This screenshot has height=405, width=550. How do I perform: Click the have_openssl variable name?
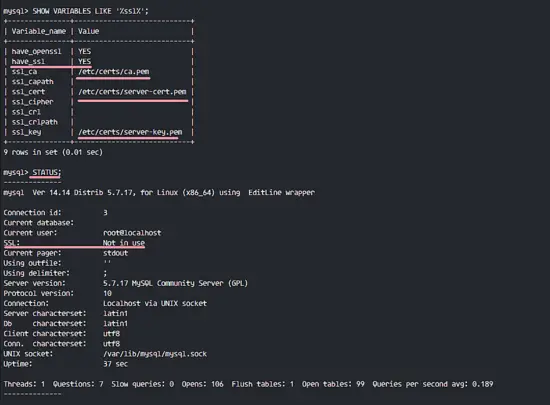click(36, 52)
